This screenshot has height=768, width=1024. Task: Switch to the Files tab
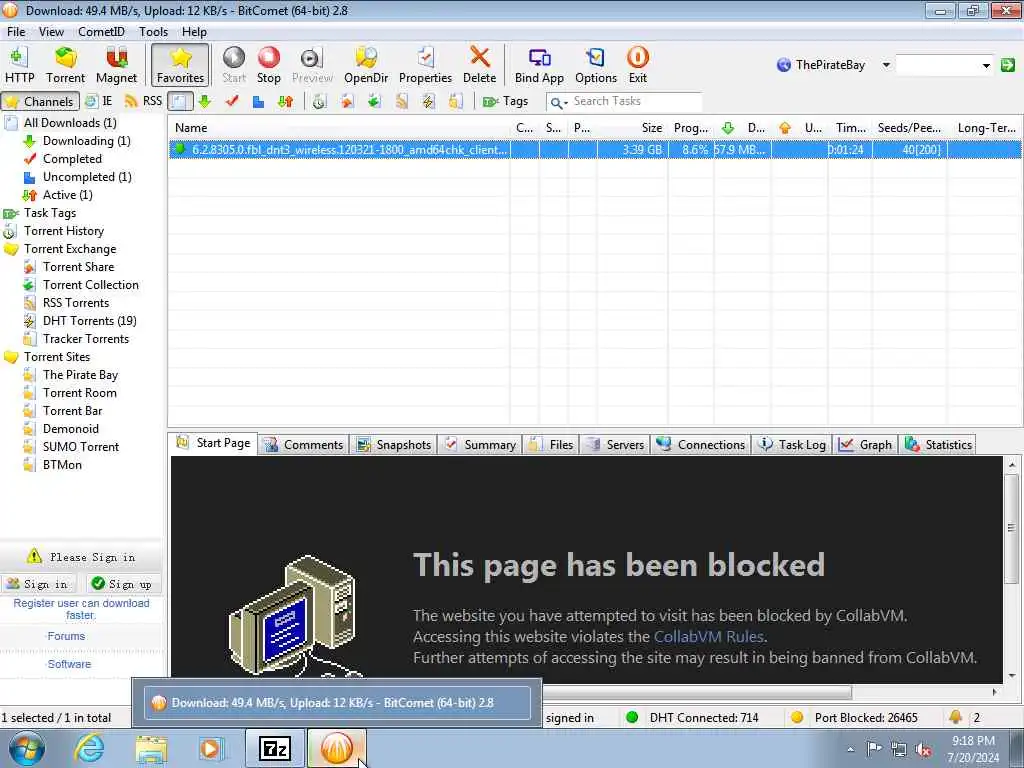[552, 445]
